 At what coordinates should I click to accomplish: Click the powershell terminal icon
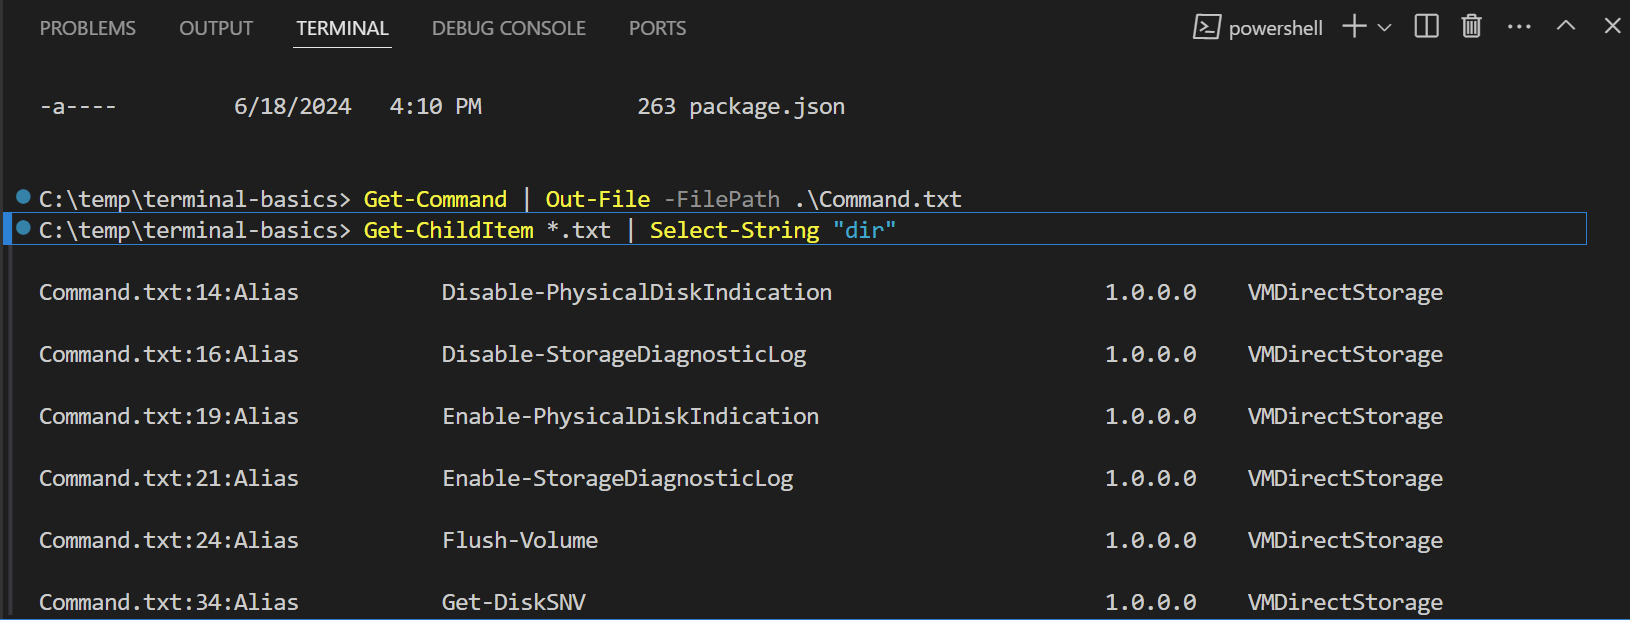click(x=1206, y=28)
